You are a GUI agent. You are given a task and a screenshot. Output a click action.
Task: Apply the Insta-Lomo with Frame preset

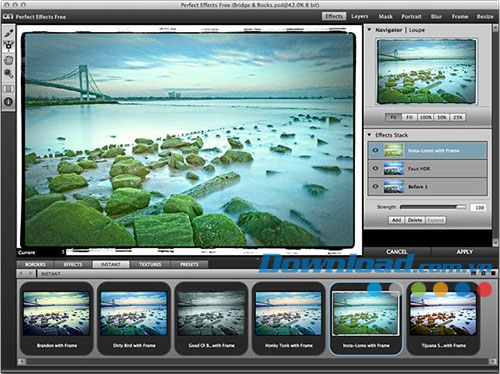point(366,318)
